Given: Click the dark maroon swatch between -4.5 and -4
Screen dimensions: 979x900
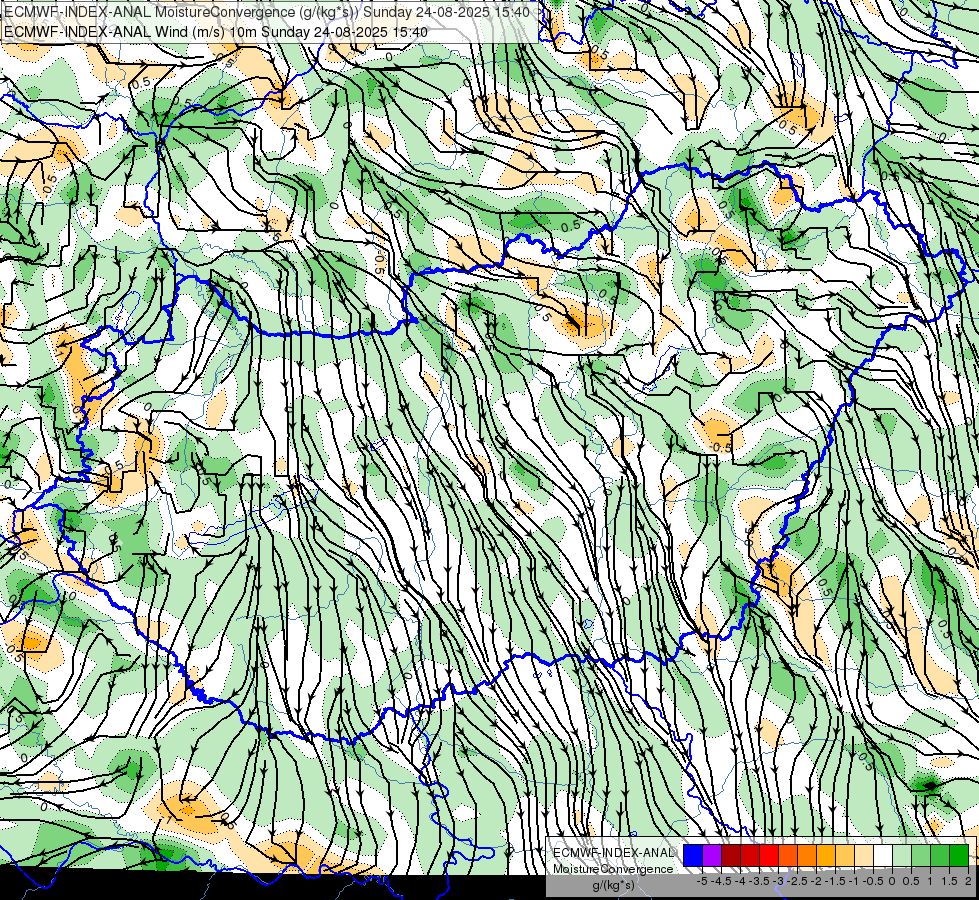Looking at the screenshot, I should point(731,856).
